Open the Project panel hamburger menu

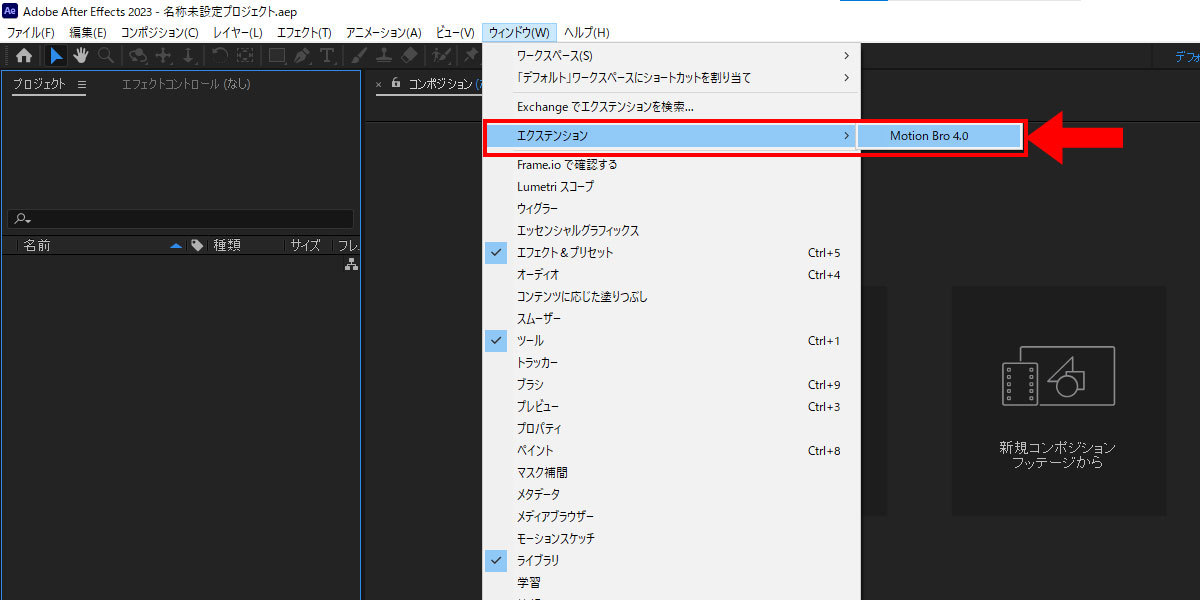tap(81, 84)
